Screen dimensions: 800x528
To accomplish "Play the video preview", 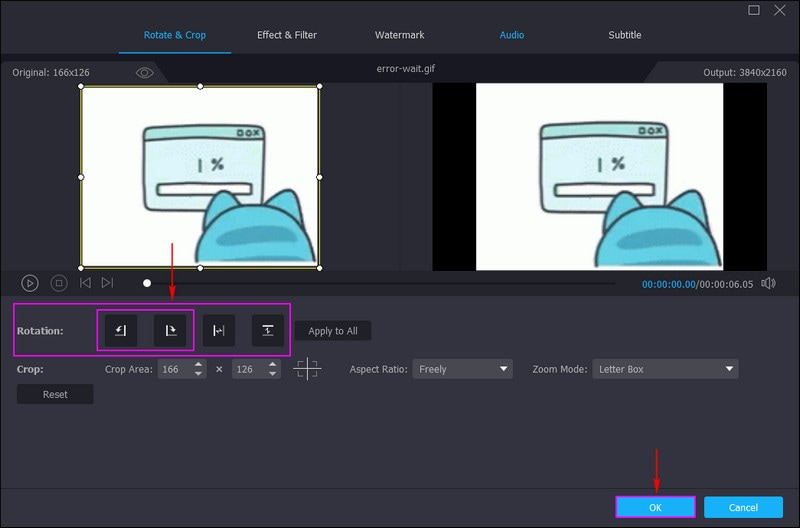I will pyautogui.click(x=30, y=283).
